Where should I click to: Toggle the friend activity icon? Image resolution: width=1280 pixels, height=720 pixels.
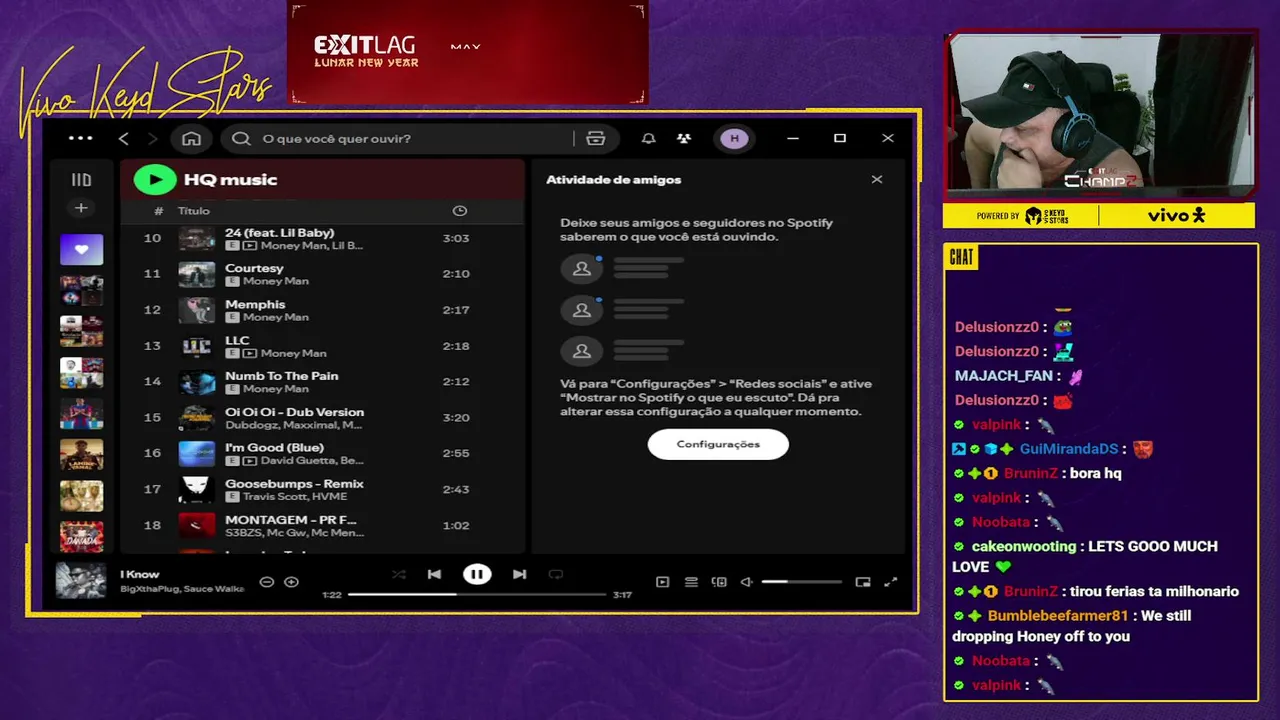point(684,138)
